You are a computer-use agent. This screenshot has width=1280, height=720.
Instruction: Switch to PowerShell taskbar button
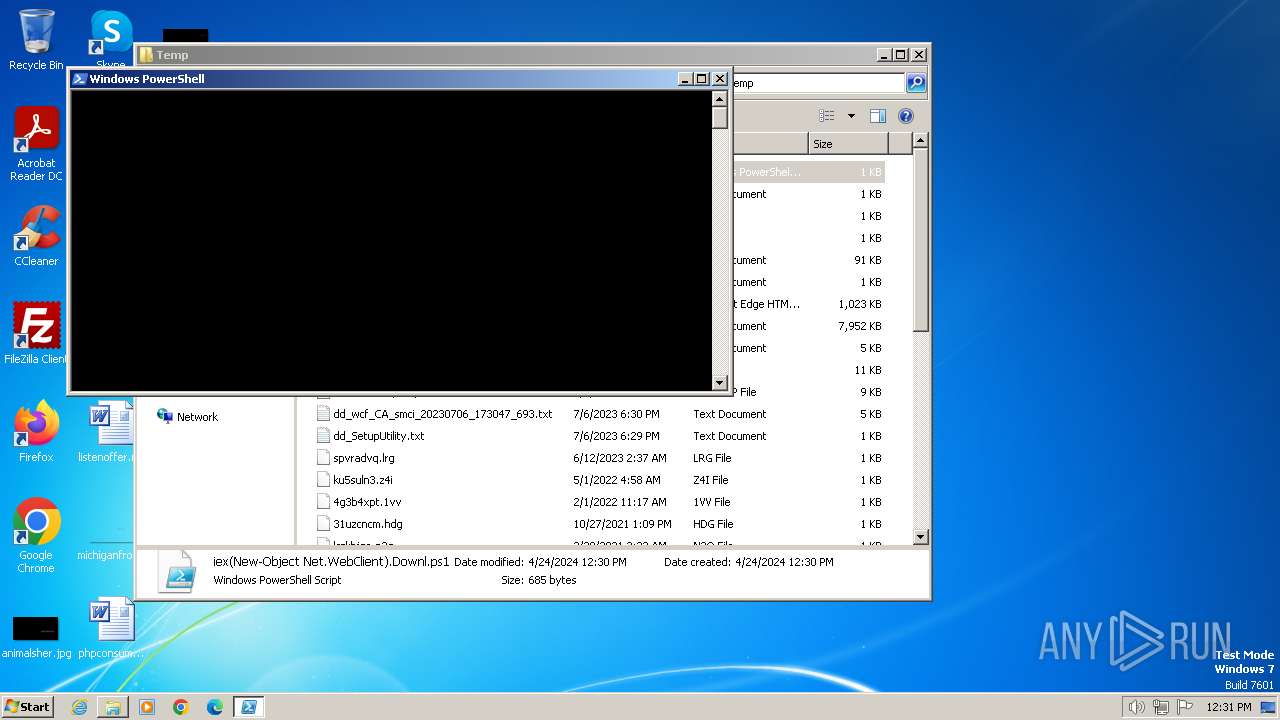(249, 707)
